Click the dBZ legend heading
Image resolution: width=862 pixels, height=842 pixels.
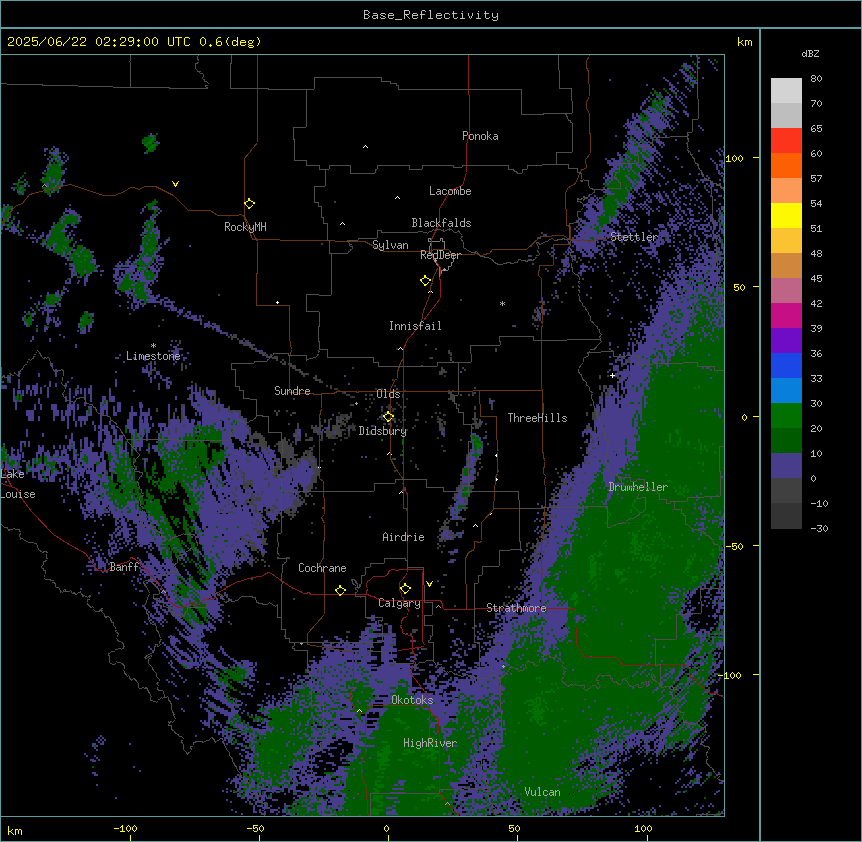click(x=810, y=53)
